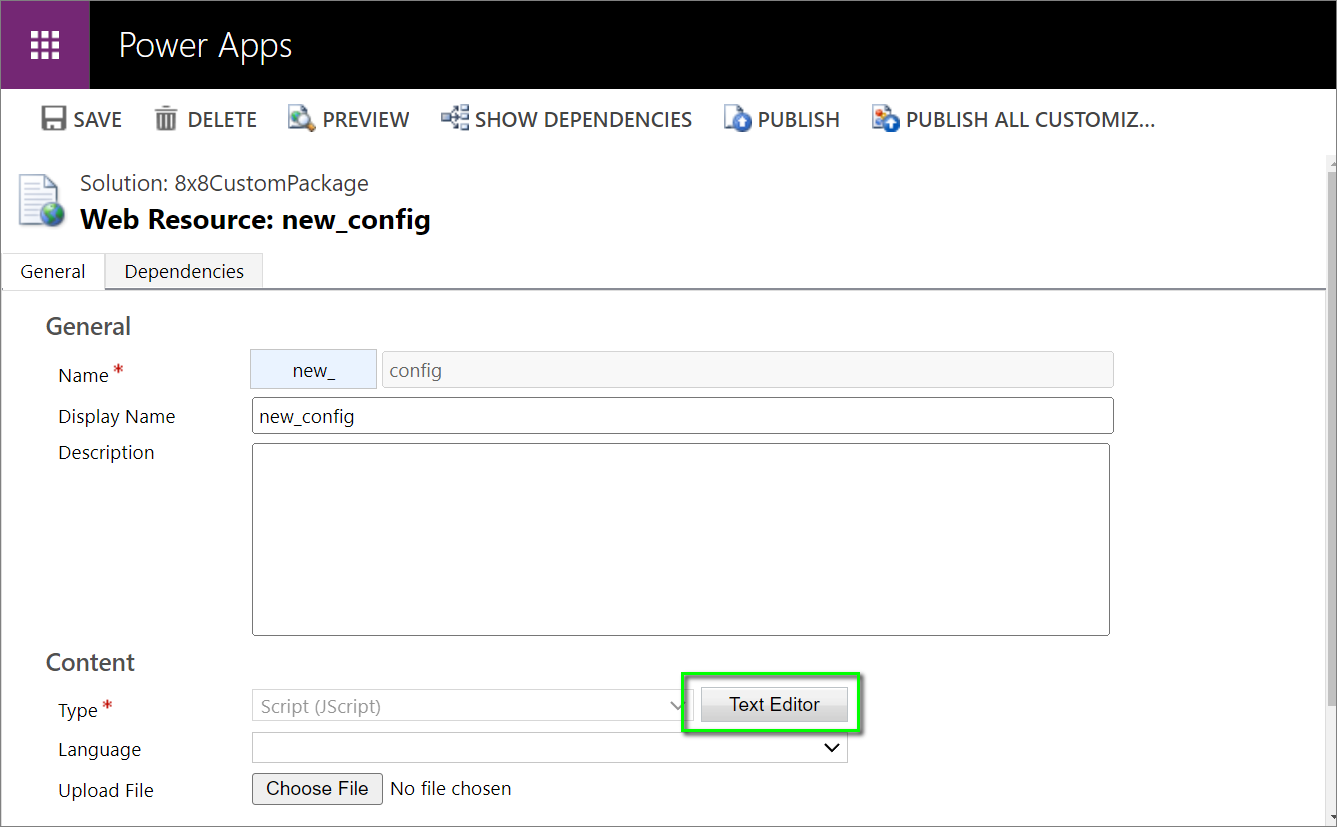Click the web resource document icon
Viewport: 1337px width, 827px height.
(41, 200)
